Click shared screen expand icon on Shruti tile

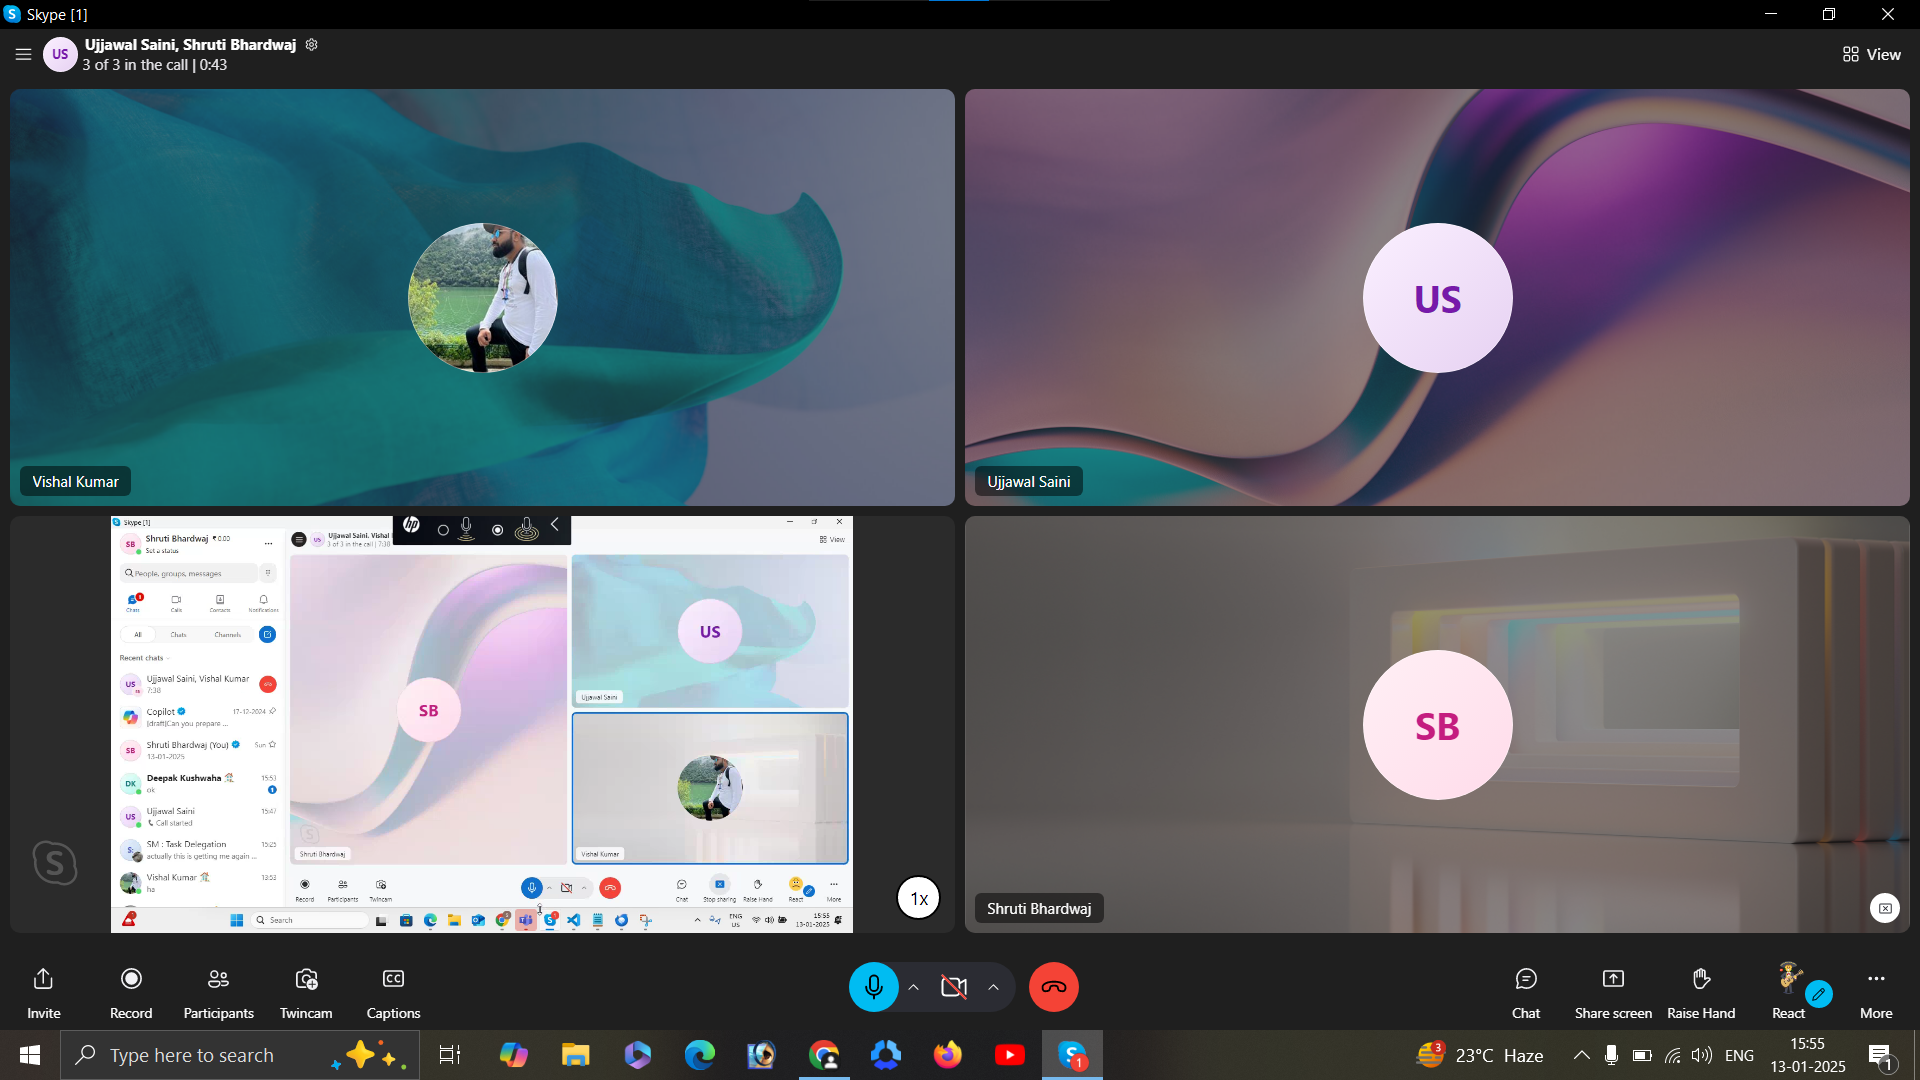tap(1885, 908)
